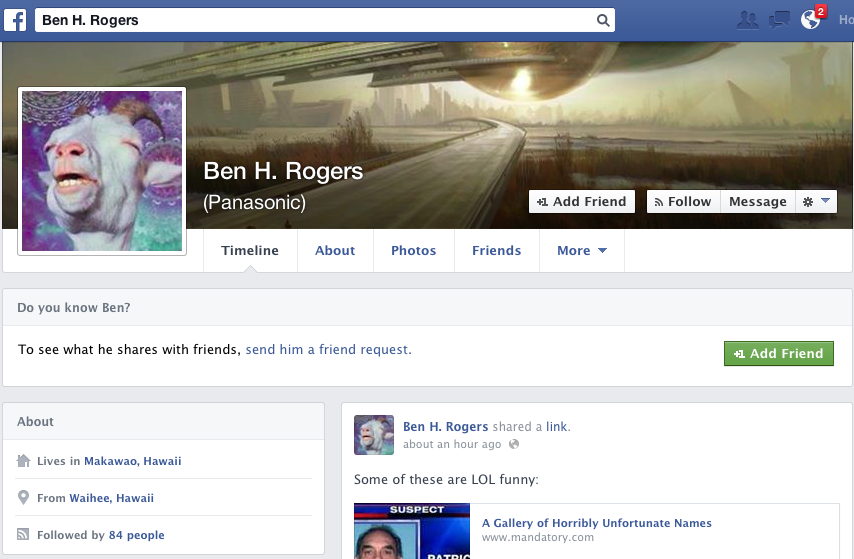Click the Makawao, Hawaii link
Viewport: 854px width, 559px height.
(x=132, y=462)
